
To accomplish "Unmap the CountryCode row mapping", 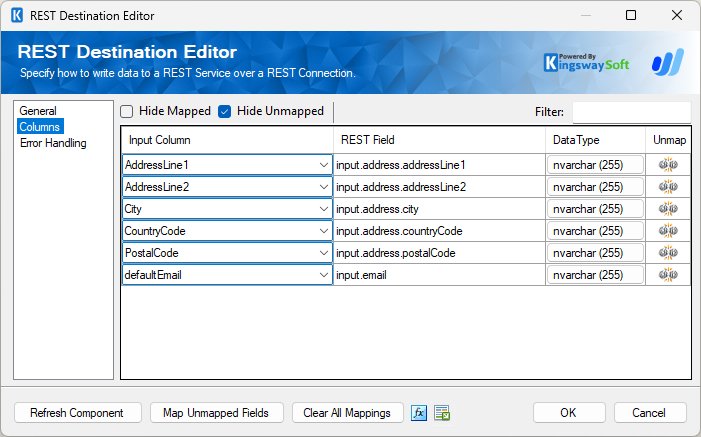I will click(x=668, y=230).
